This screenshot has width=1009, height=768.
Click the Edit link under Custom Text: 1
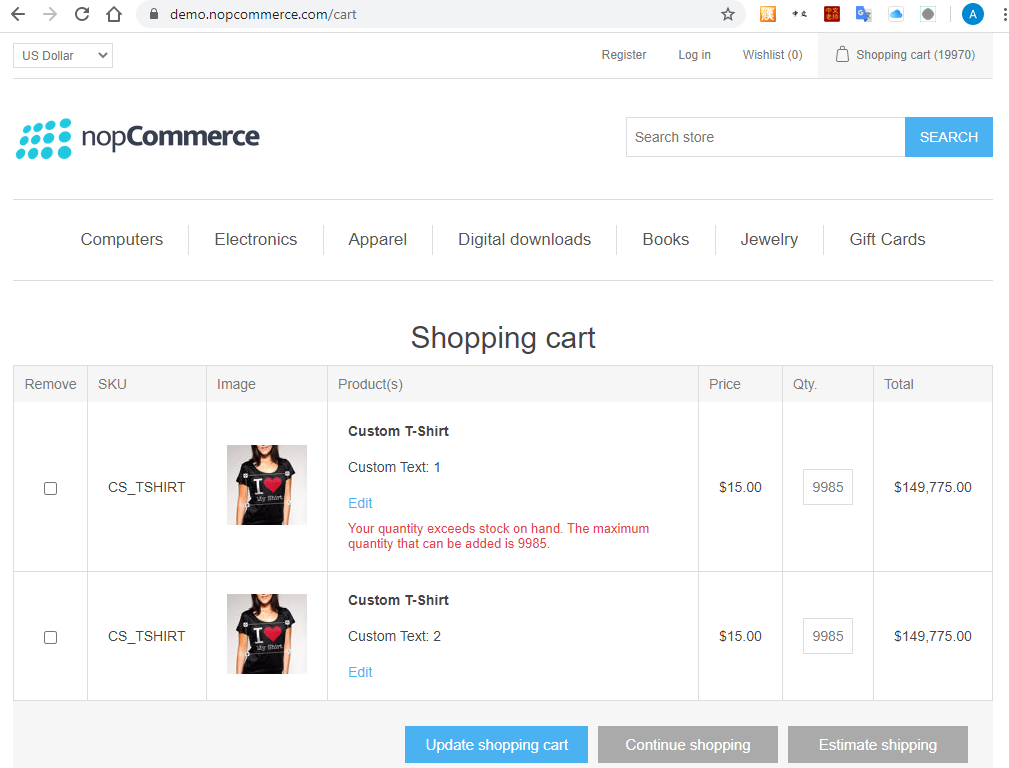tap(360, 503)
